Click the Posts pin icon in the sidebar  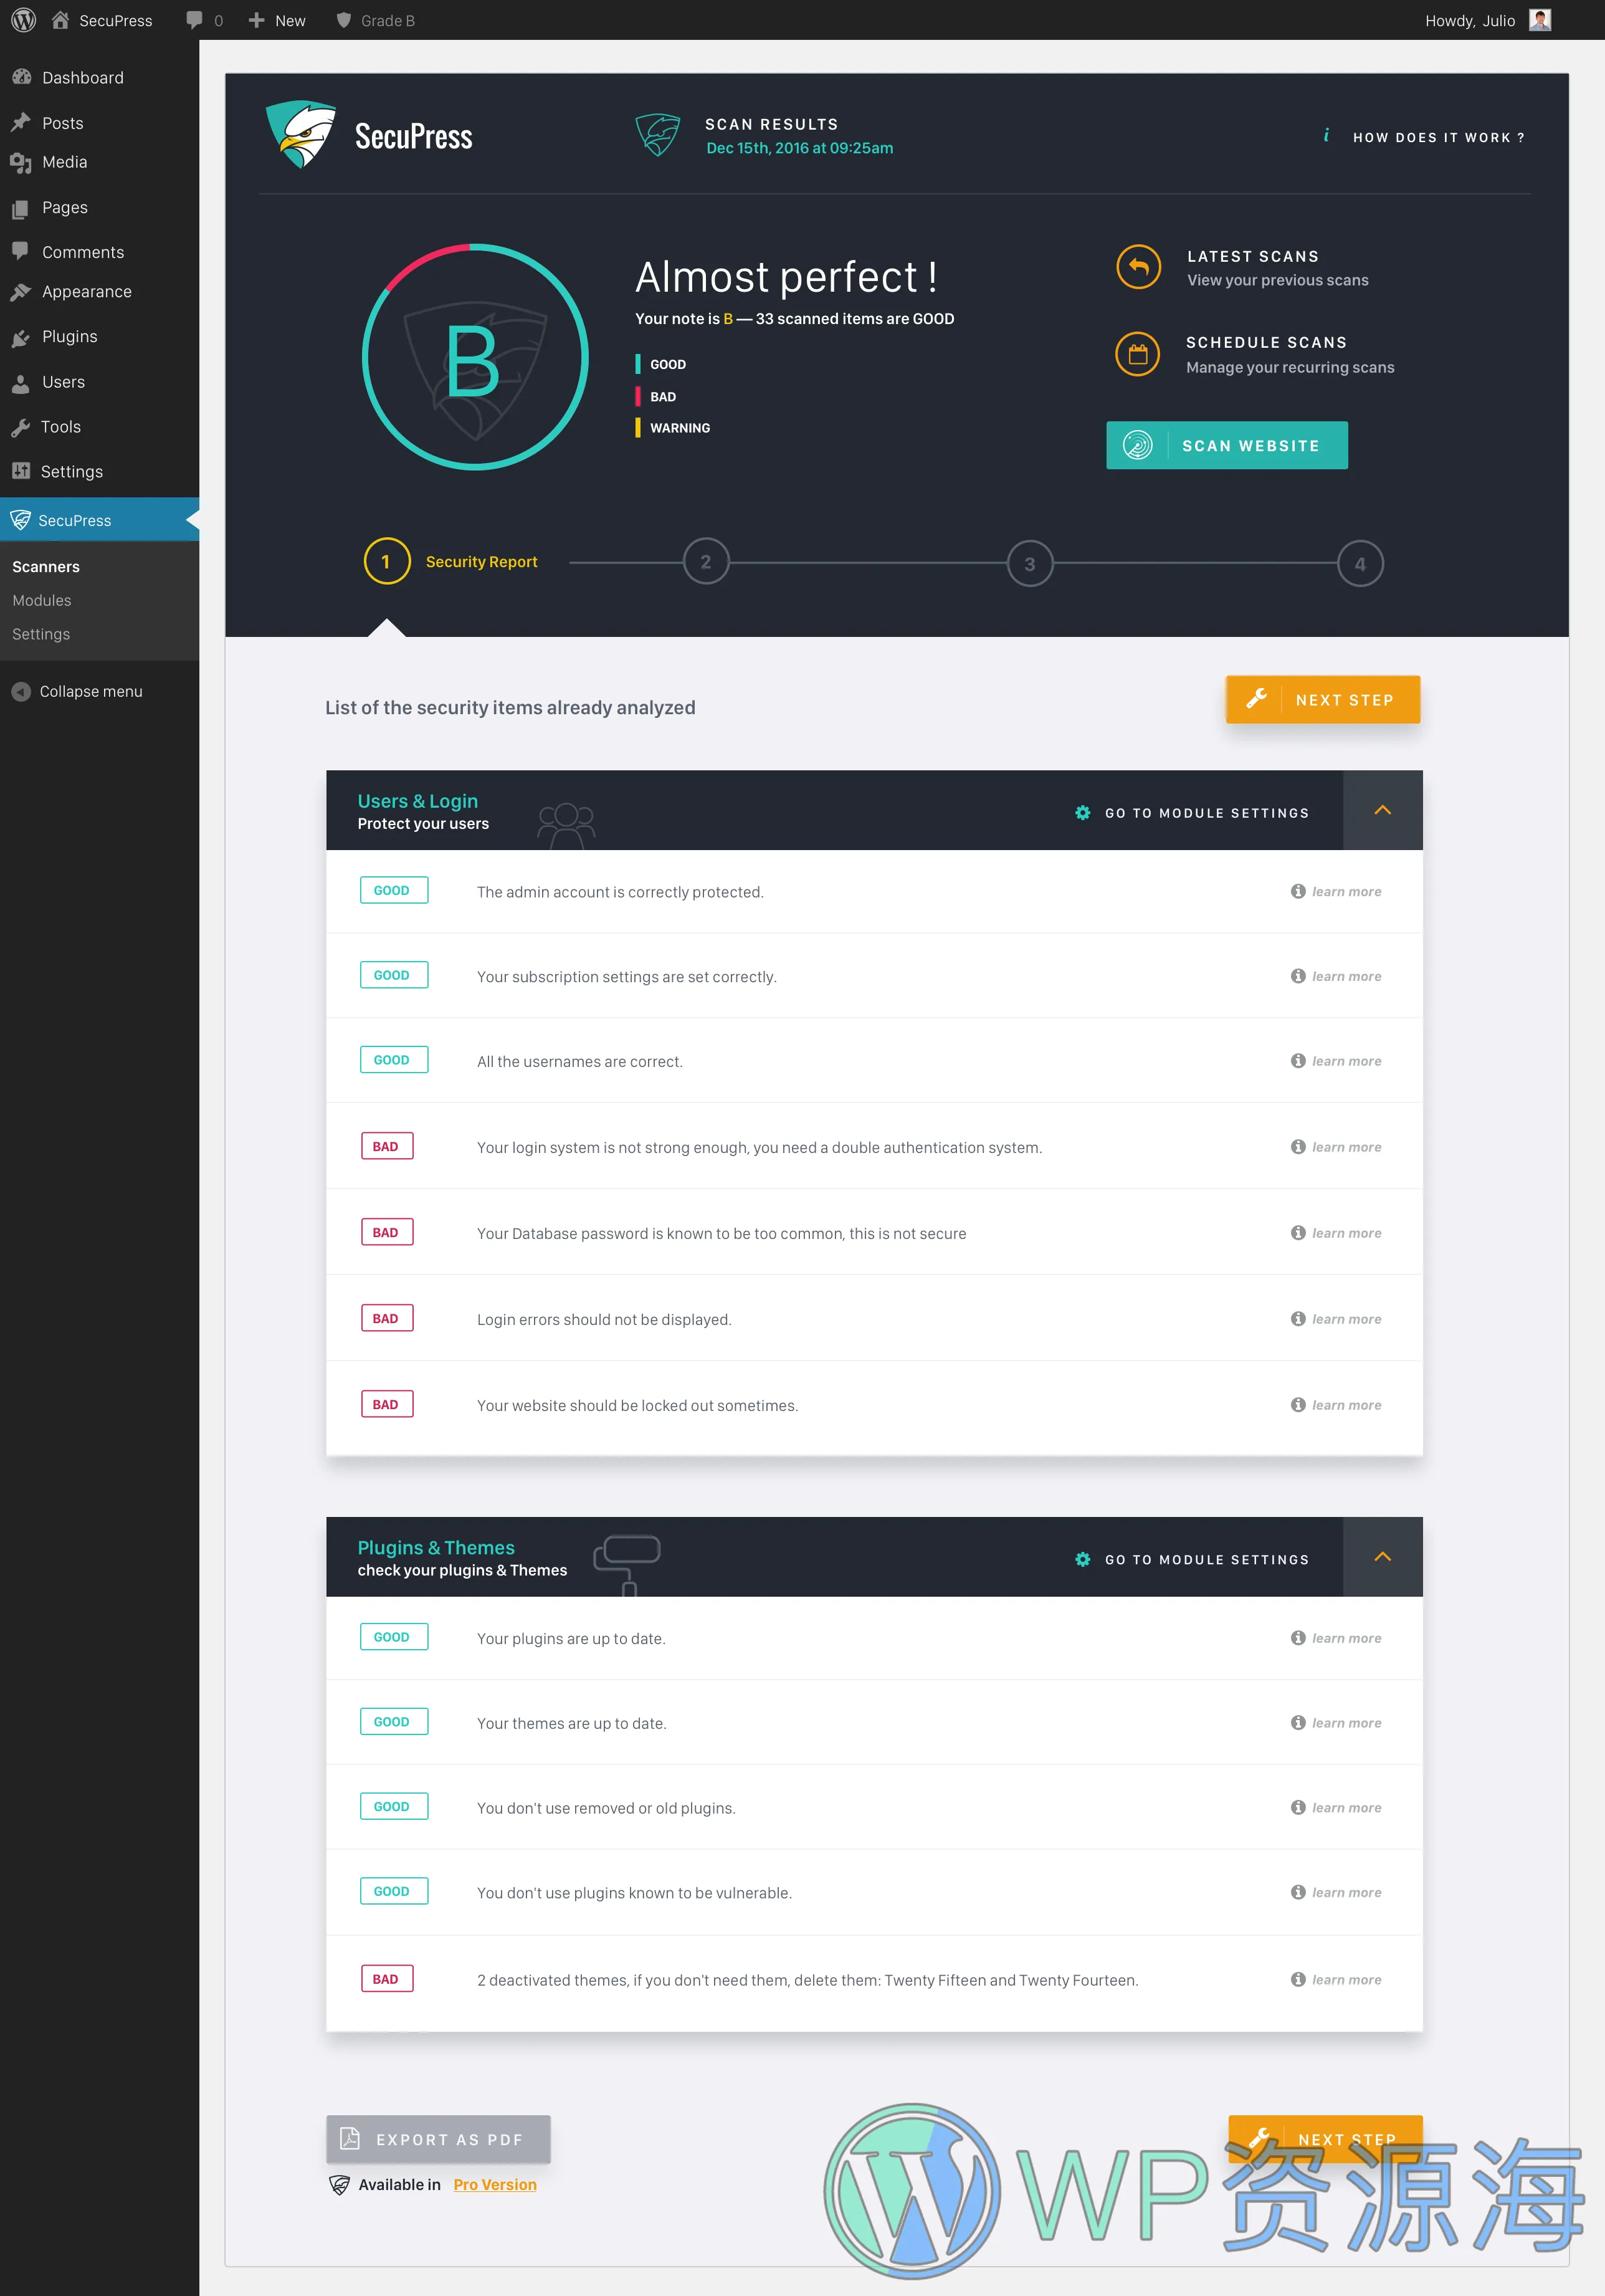click(x=21, y=123)
